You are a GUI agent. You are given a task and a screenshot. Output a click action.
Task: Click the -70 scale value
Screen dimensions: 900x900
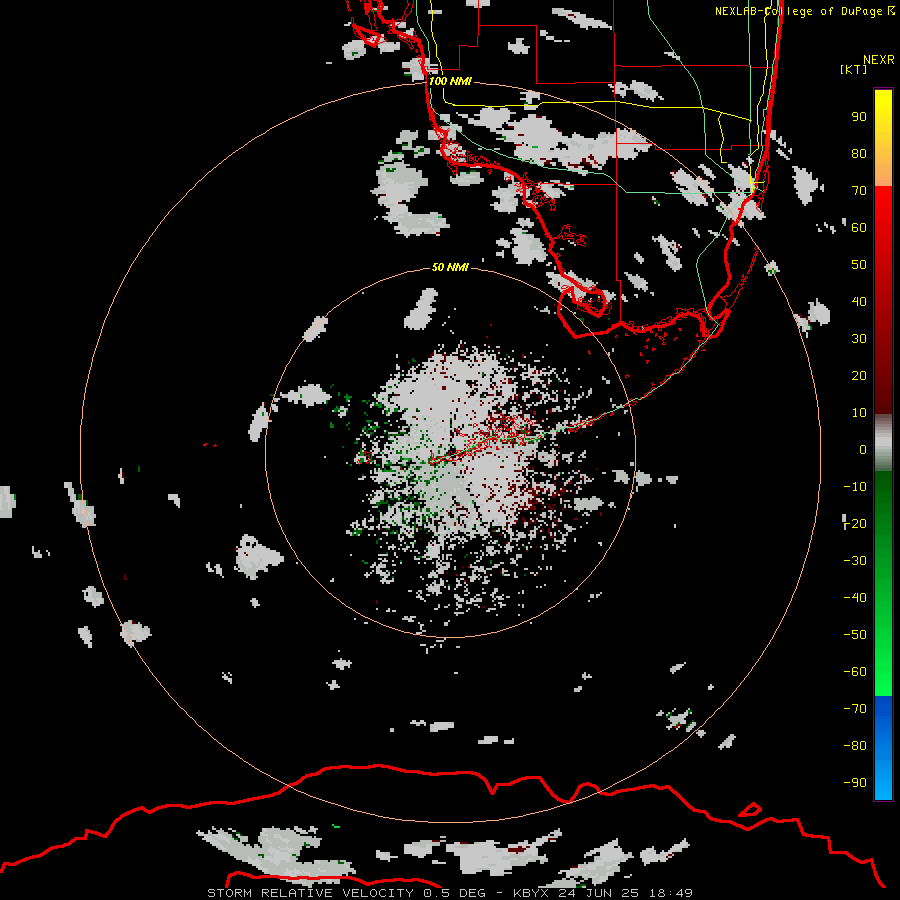coord(855,709)
